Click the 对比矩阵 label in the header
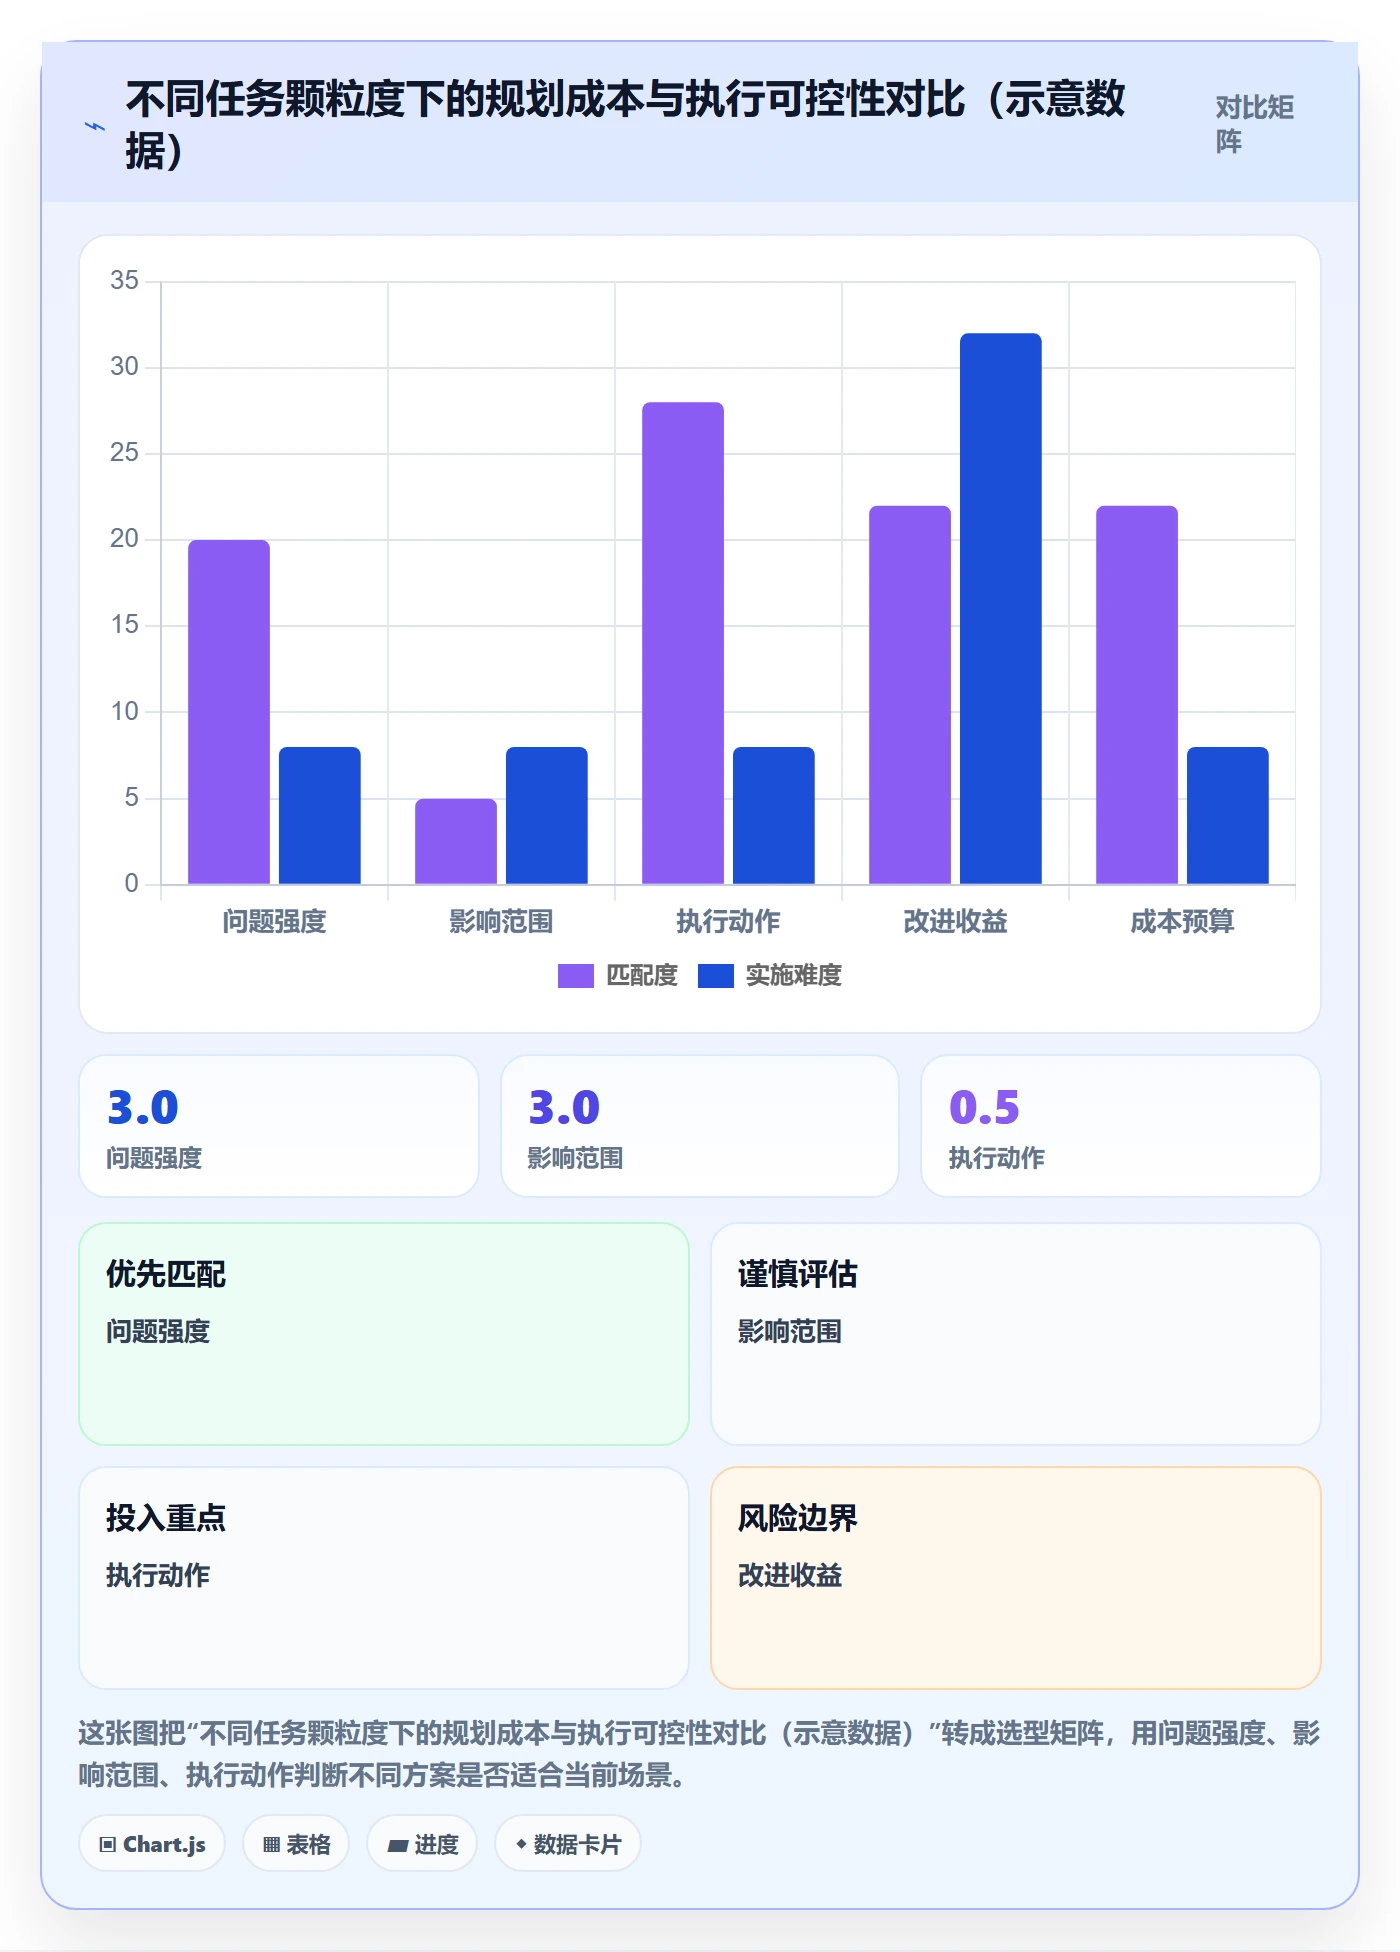Image resolution: width=1400 pixels, height=1952 pixels. (1255, 124)
